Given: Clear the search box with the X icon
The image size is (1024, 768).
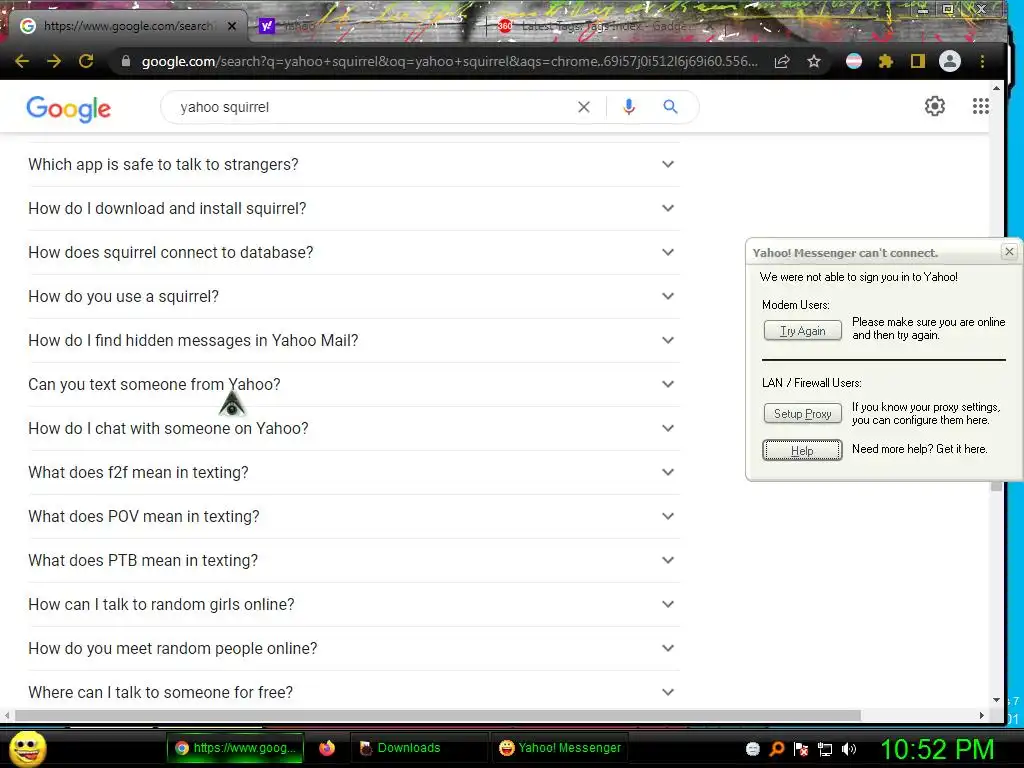Looking at the screenshot, I should tap(584, 107).
